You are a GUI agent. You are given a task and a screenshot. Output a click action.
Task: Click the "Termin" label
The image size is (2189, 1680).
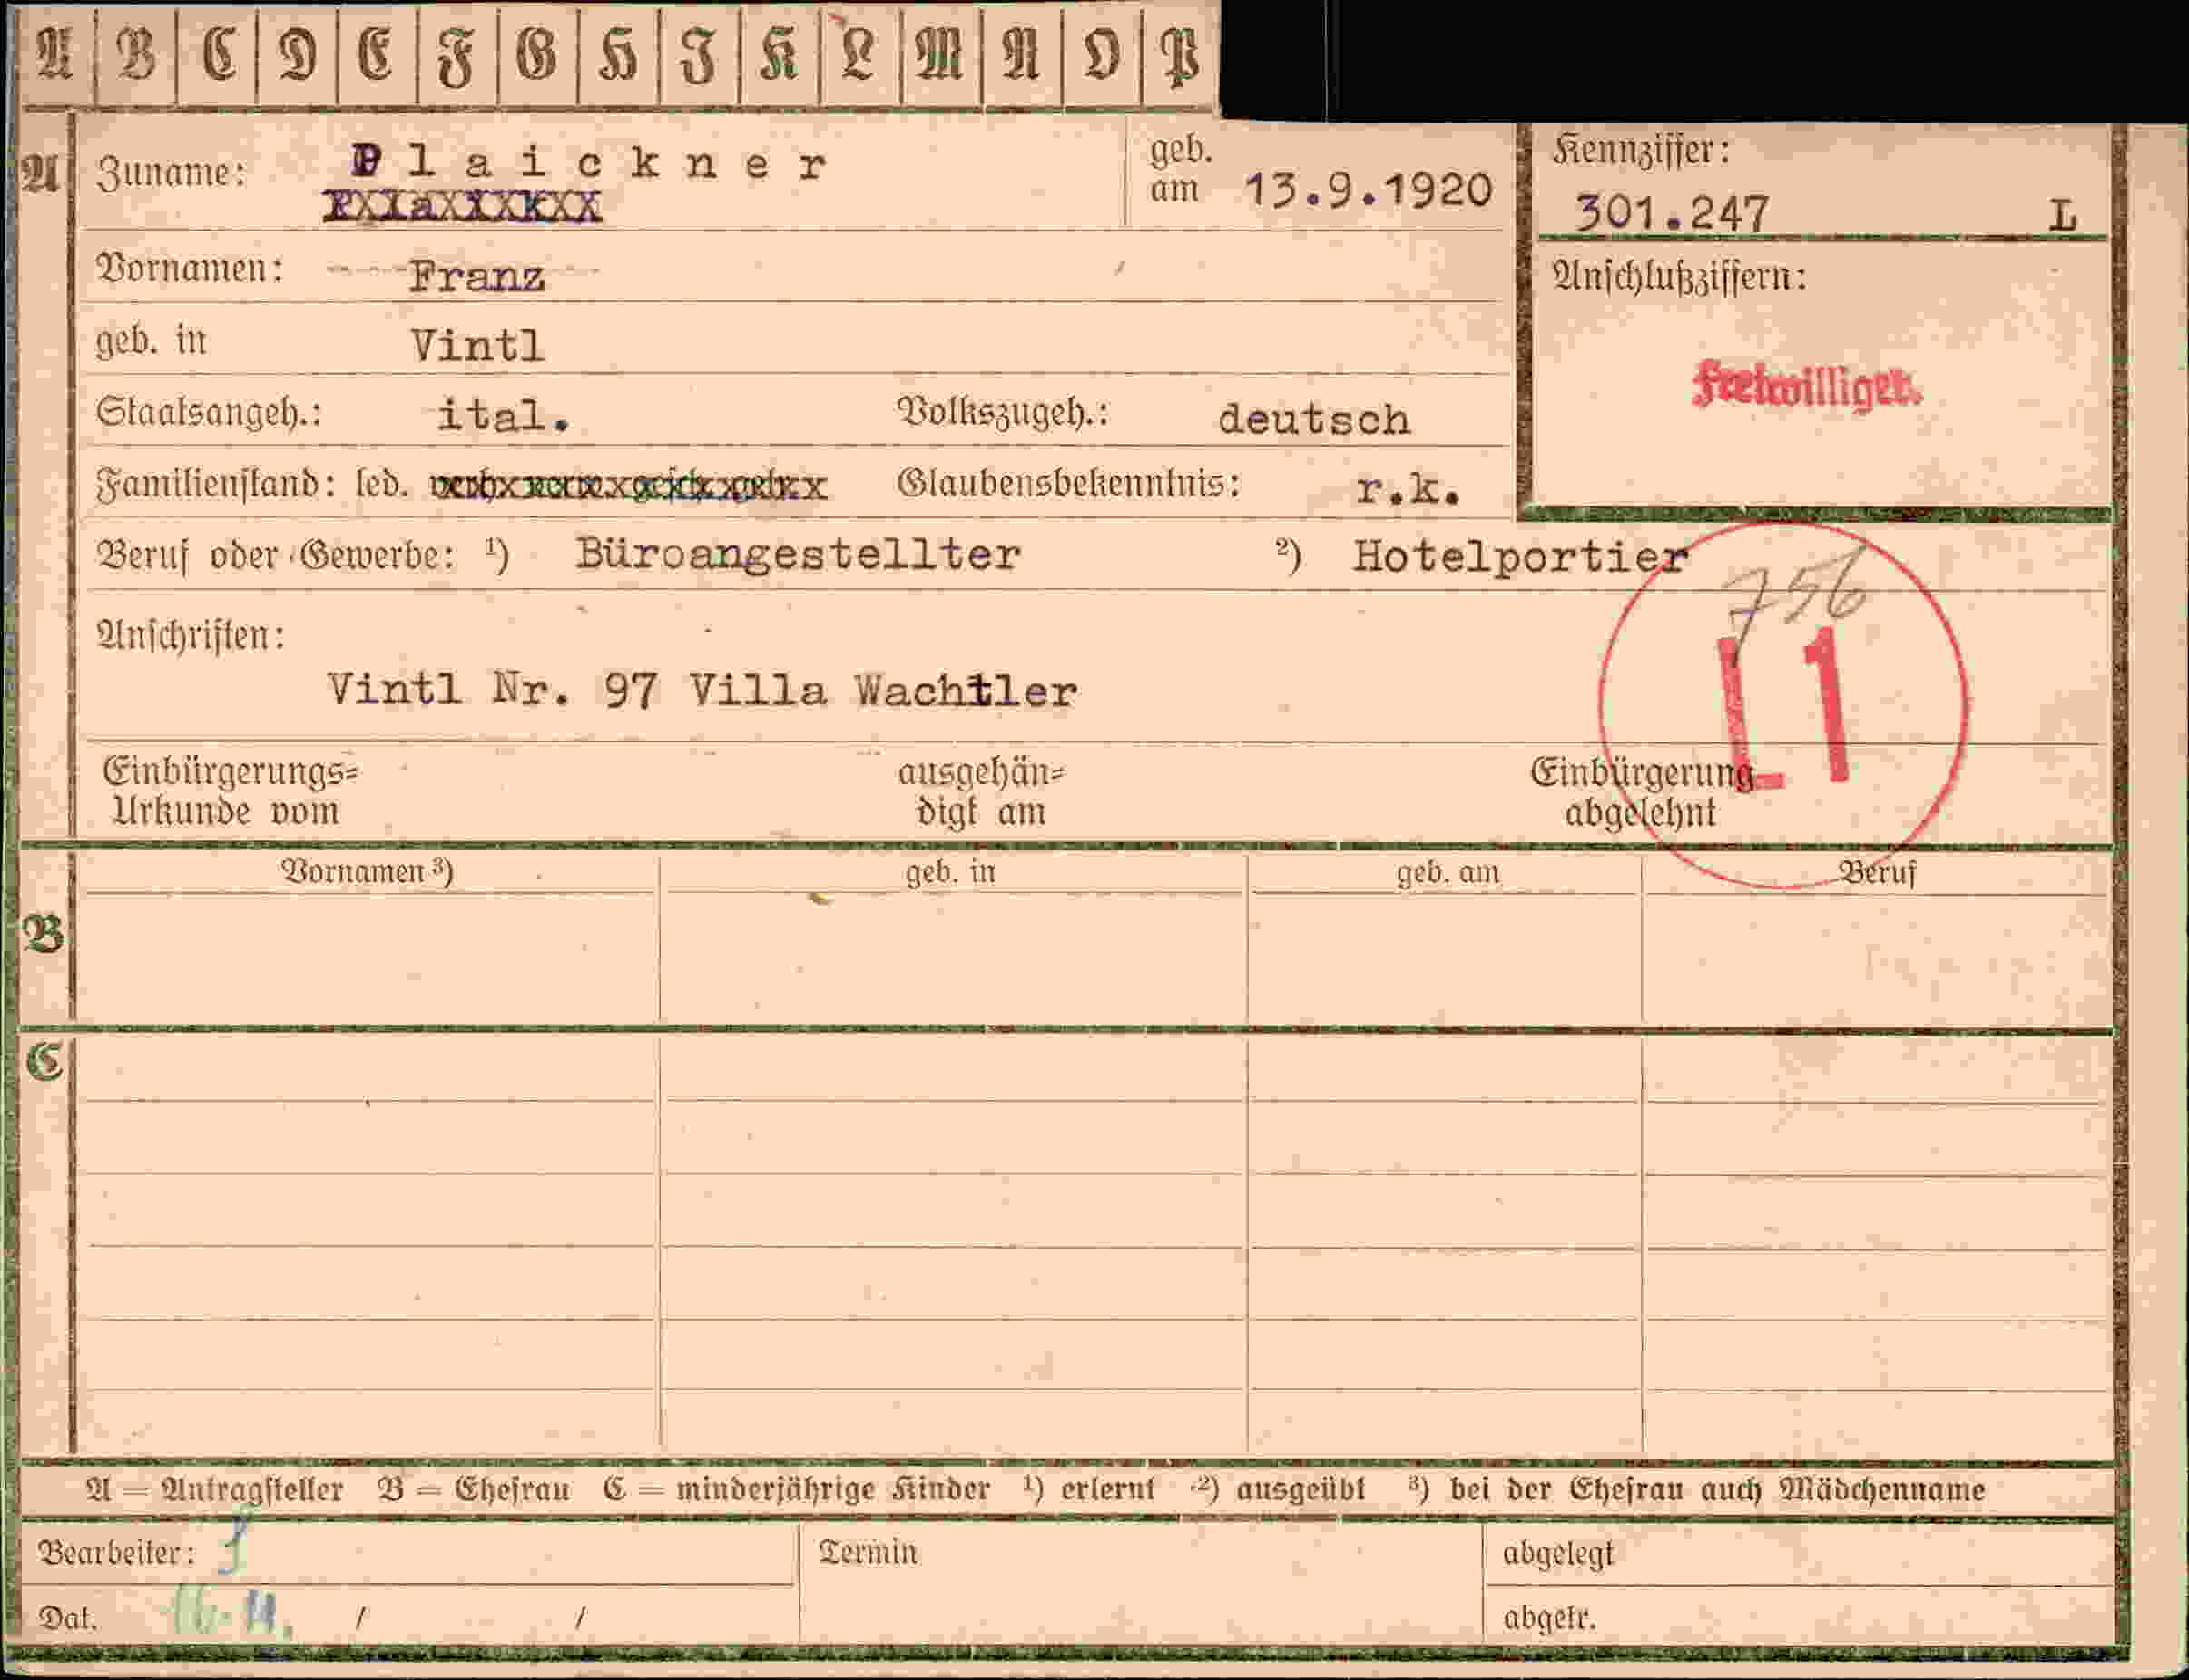click(x=868, y=1552)
